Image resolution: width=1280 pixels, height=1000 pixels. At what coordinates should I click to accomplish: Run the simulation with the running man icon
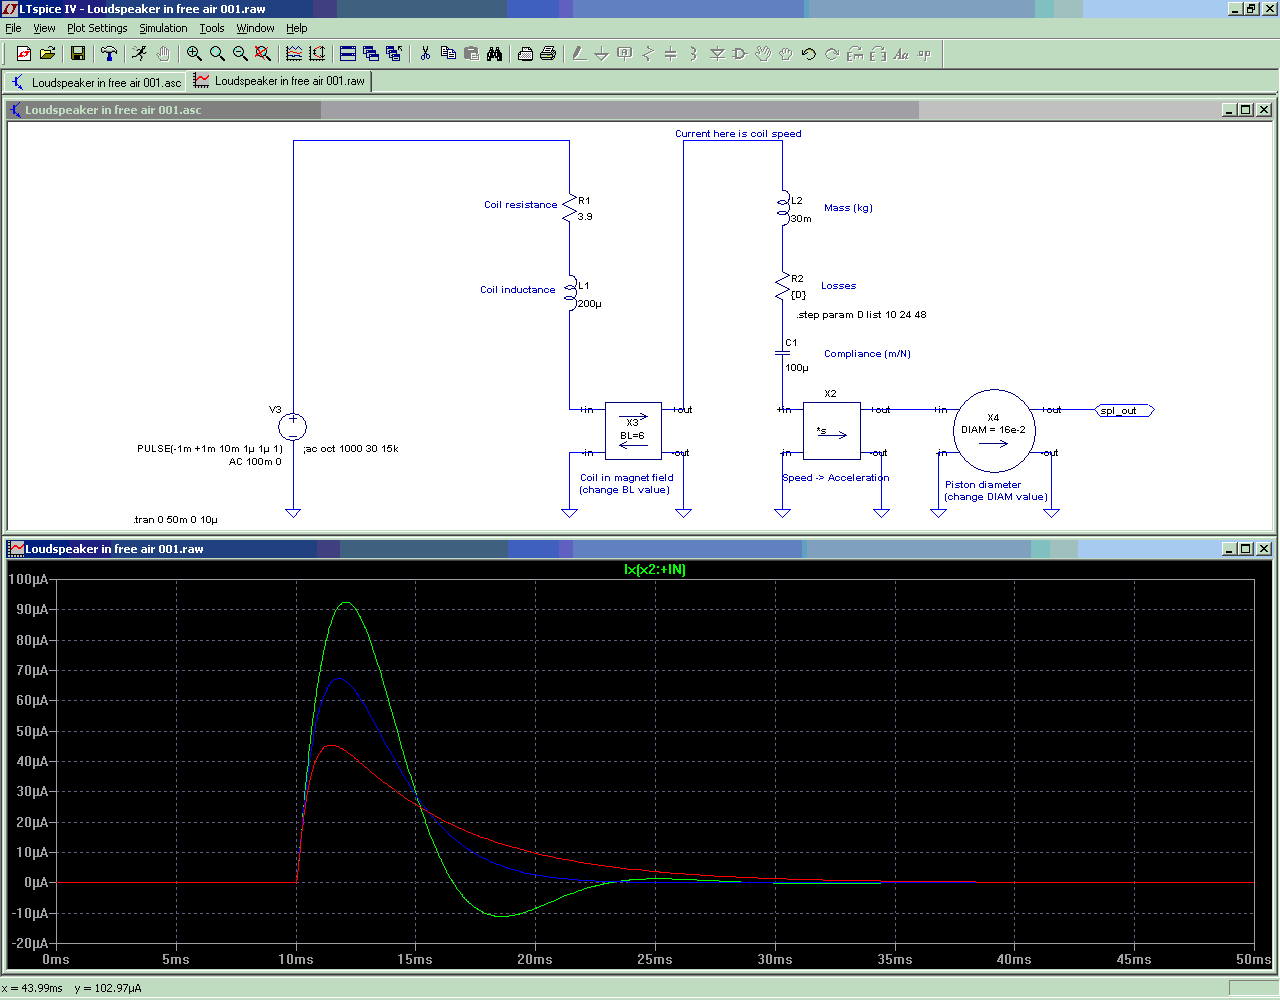click(139, 54)
